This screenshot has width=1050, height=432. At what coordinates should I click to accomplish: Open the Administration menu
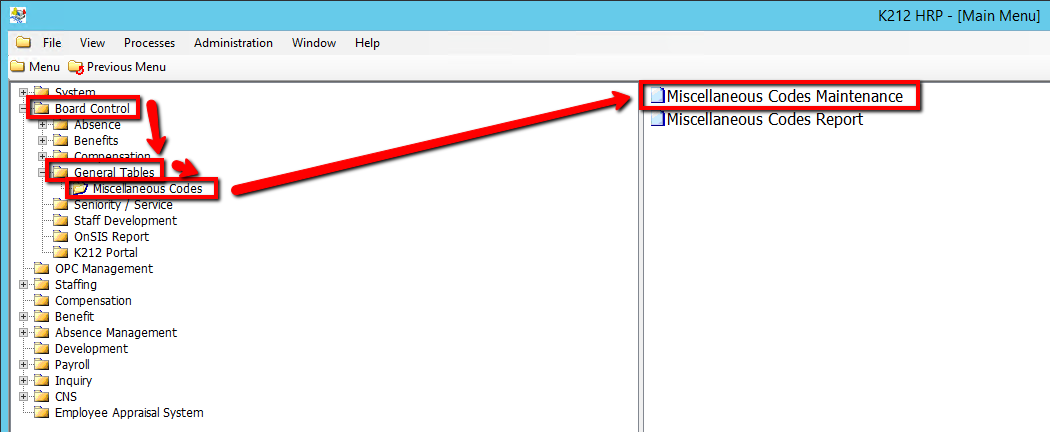point(233,43)
